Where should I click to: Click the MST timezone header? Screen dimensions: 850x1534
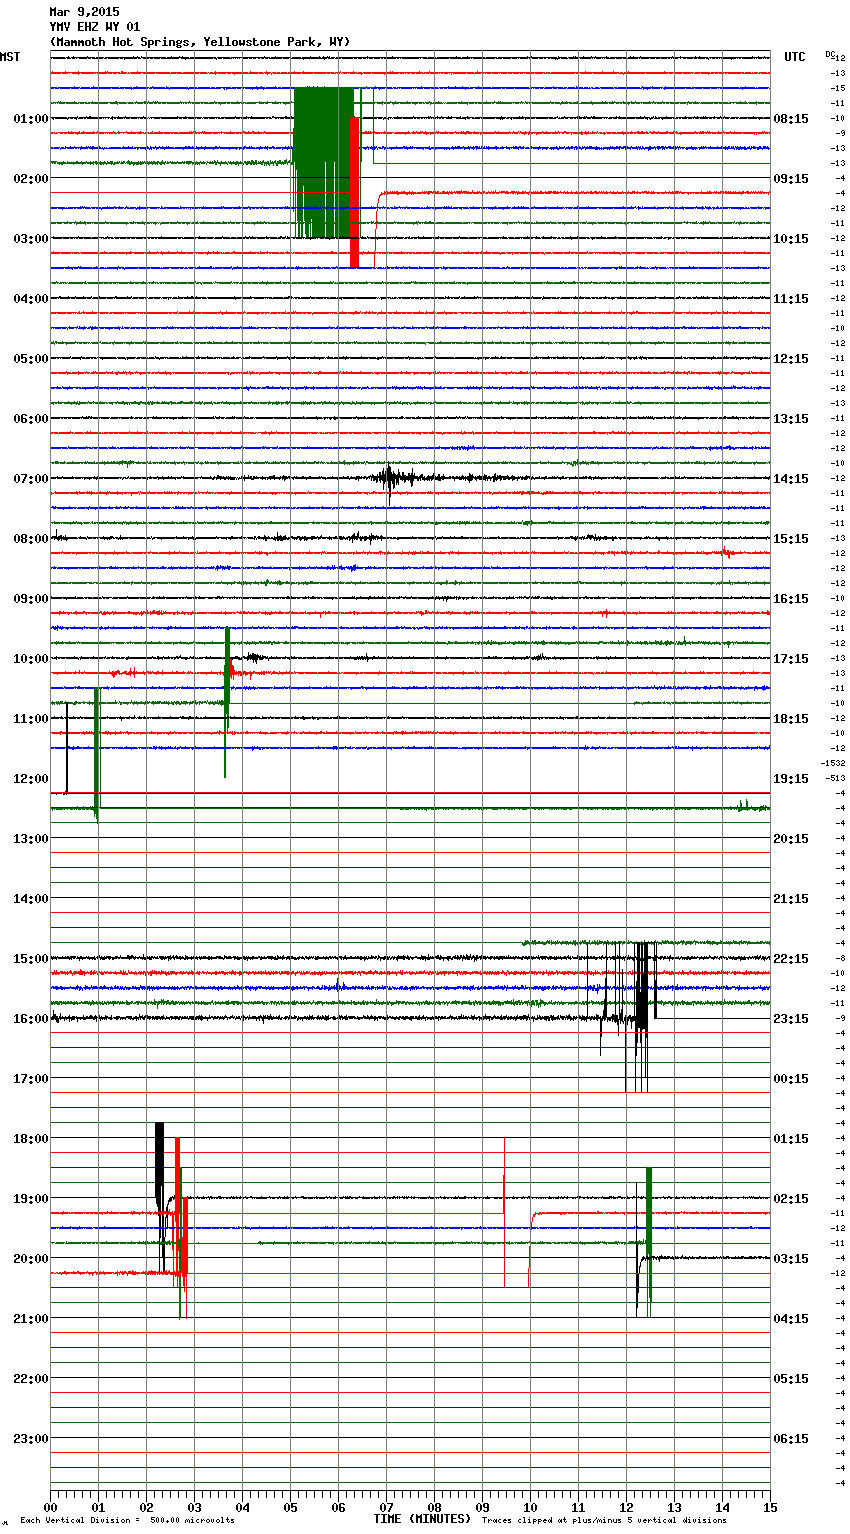pos(10,57)
